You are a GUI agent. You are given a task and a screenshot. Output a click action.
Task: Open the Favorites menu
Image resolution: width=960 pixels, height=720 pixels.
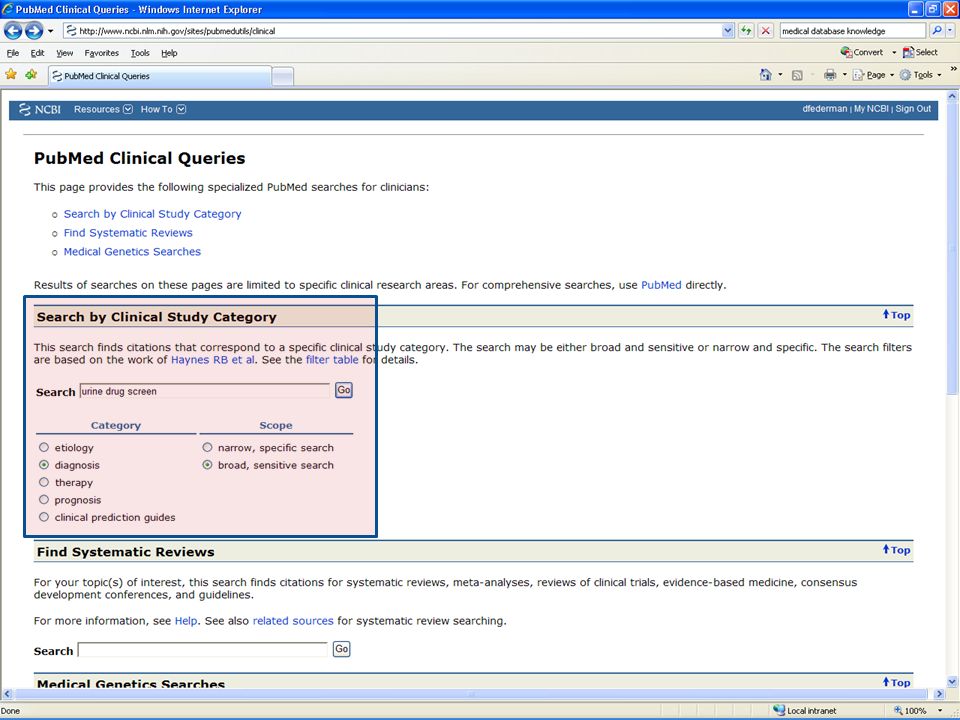point(102,53)
